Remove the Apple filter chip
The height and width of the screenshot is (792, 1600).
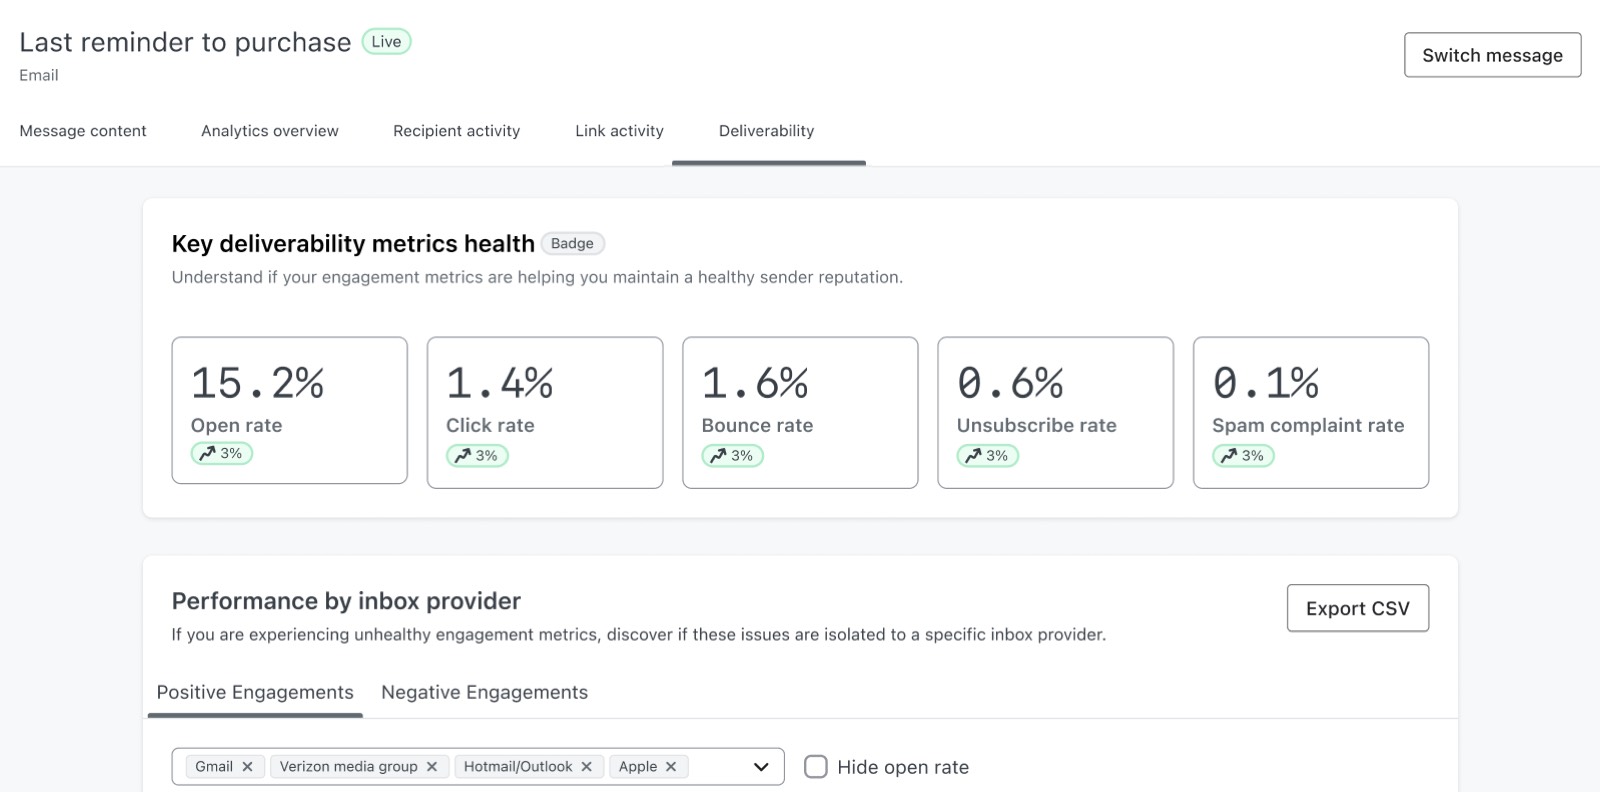tap(671, 767)
